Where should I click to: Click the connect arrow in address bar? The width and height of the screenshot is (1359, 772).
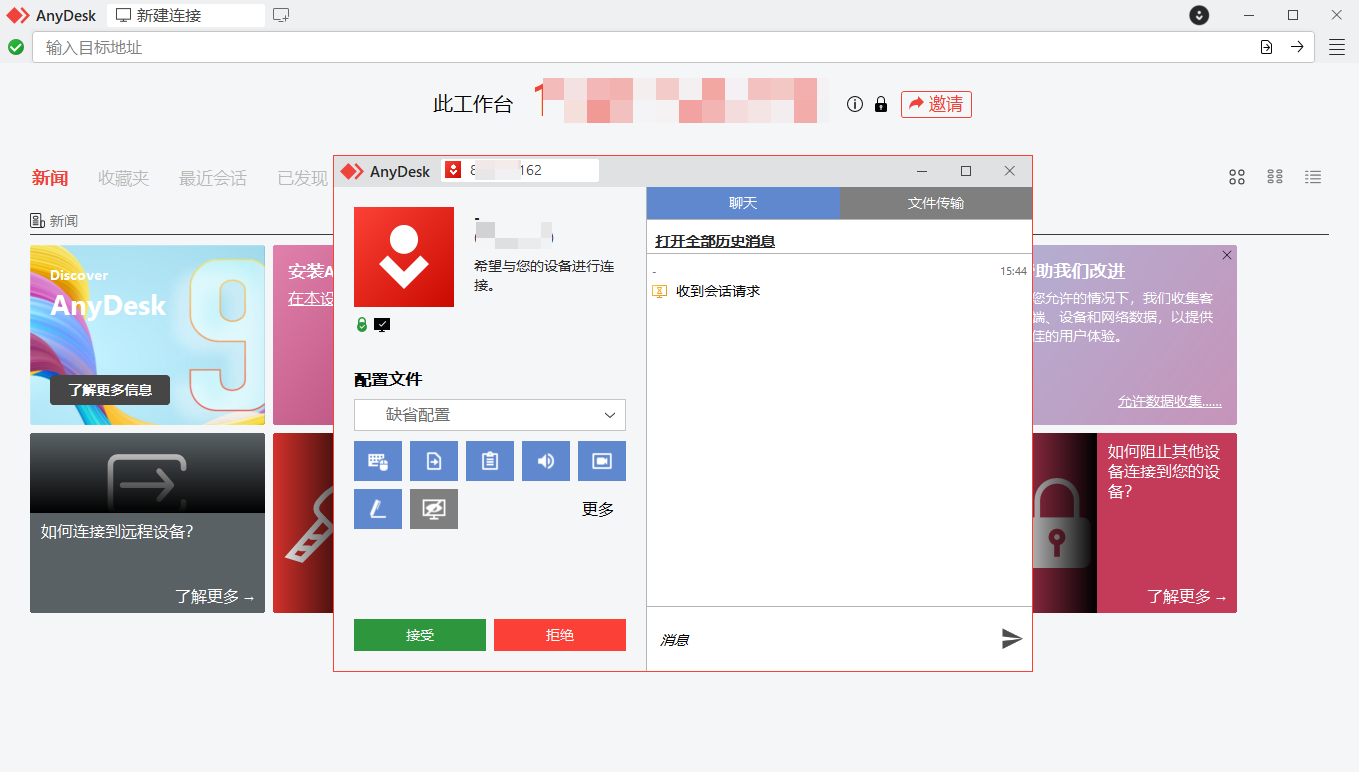click(x=1297, y=47)
